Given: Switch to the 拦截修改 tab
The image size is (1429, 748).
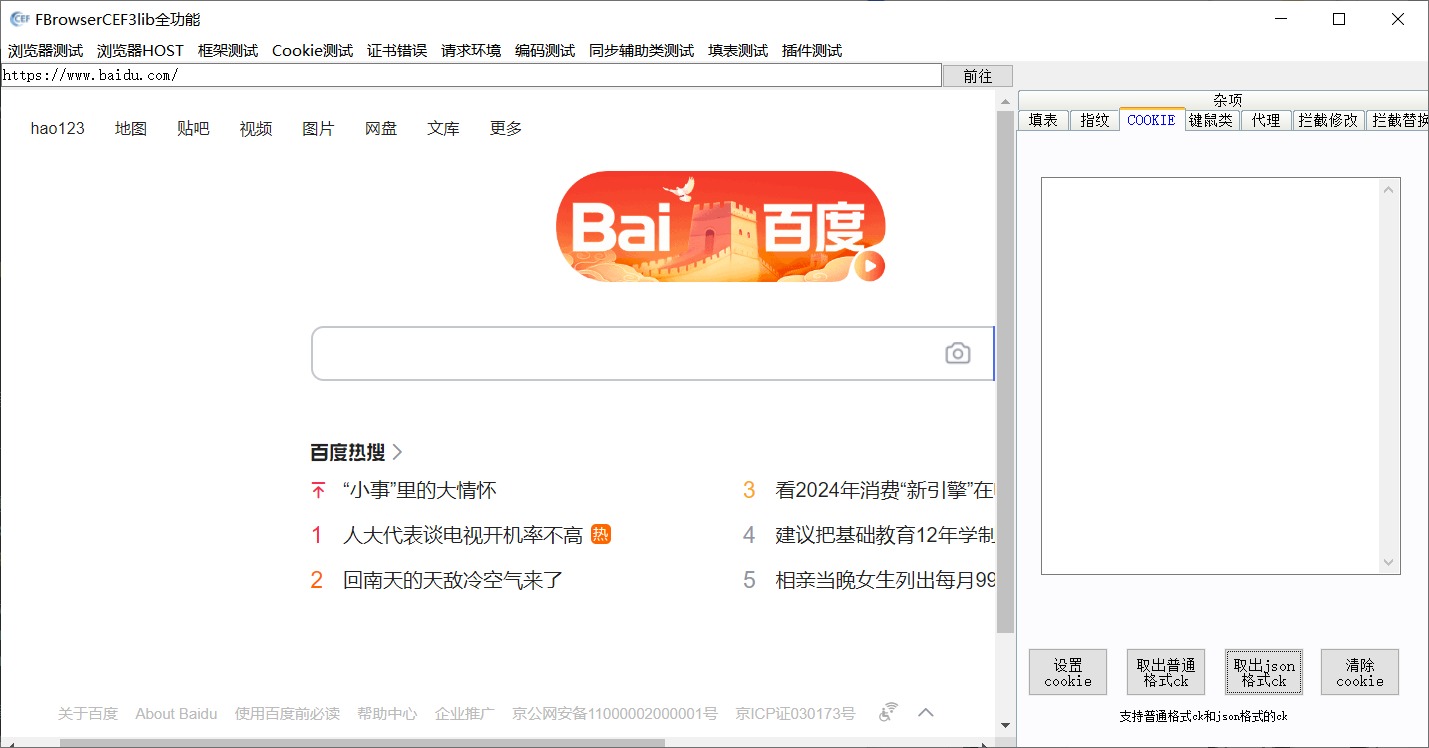Looking at the screenshot, I should (x=1328, y=120).
